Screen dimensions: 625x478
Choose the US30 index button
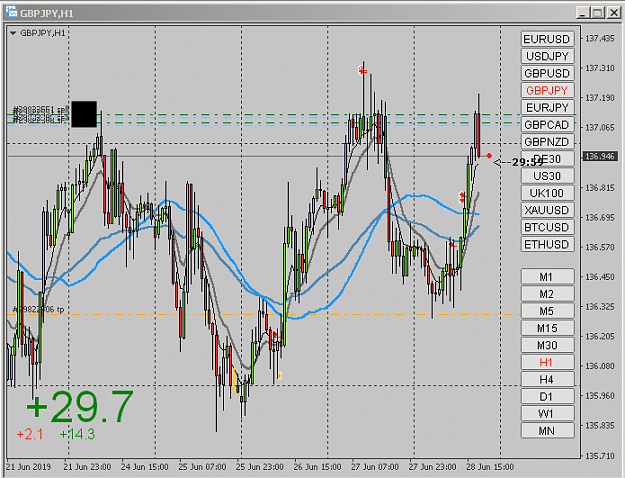tap(547, 176)
